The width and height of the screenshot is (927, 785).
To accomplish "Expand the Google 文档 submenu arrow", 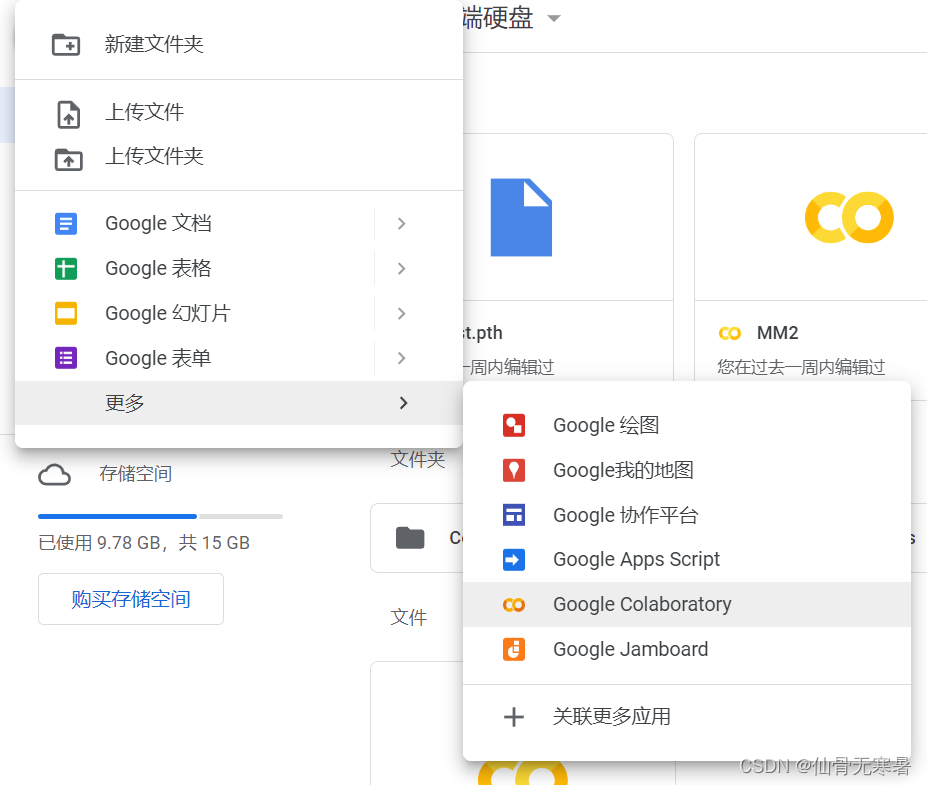I will [401, 223].
